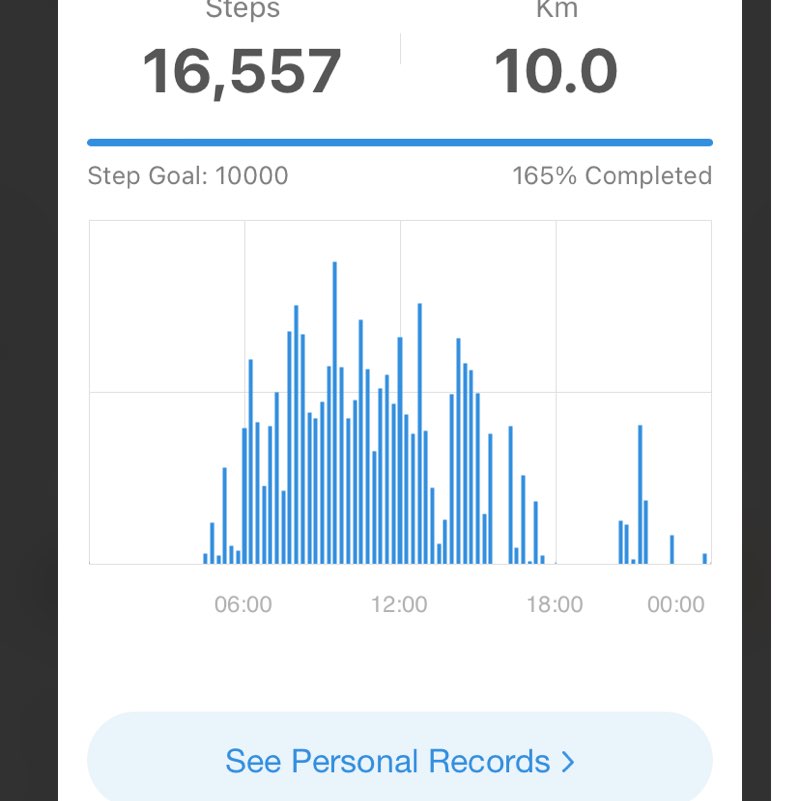Image resolution: width=800 pixels, height=801 pixels.
Task: Tap the last bar at chart's right edge
Action: point(705,558)
